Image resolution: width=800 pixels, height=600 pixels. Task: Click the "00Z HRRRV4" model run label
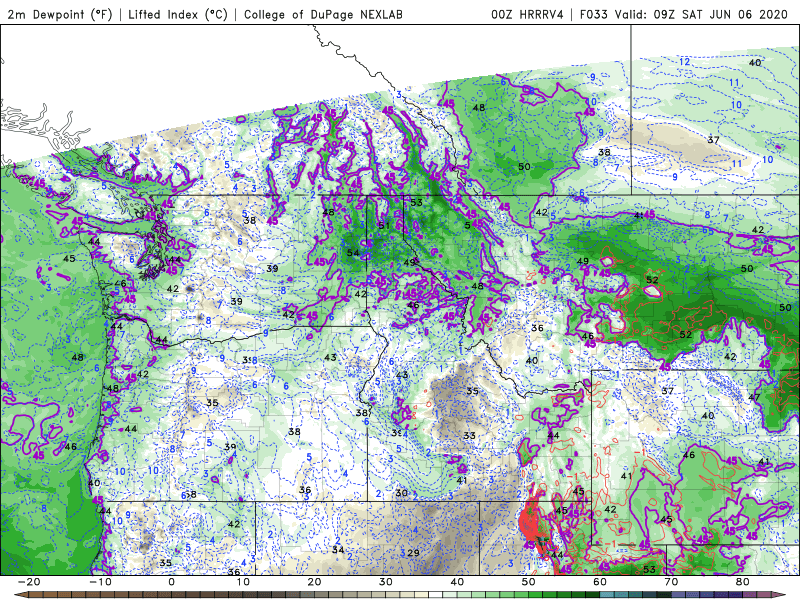pyautogui.click(x=527, y=14)
